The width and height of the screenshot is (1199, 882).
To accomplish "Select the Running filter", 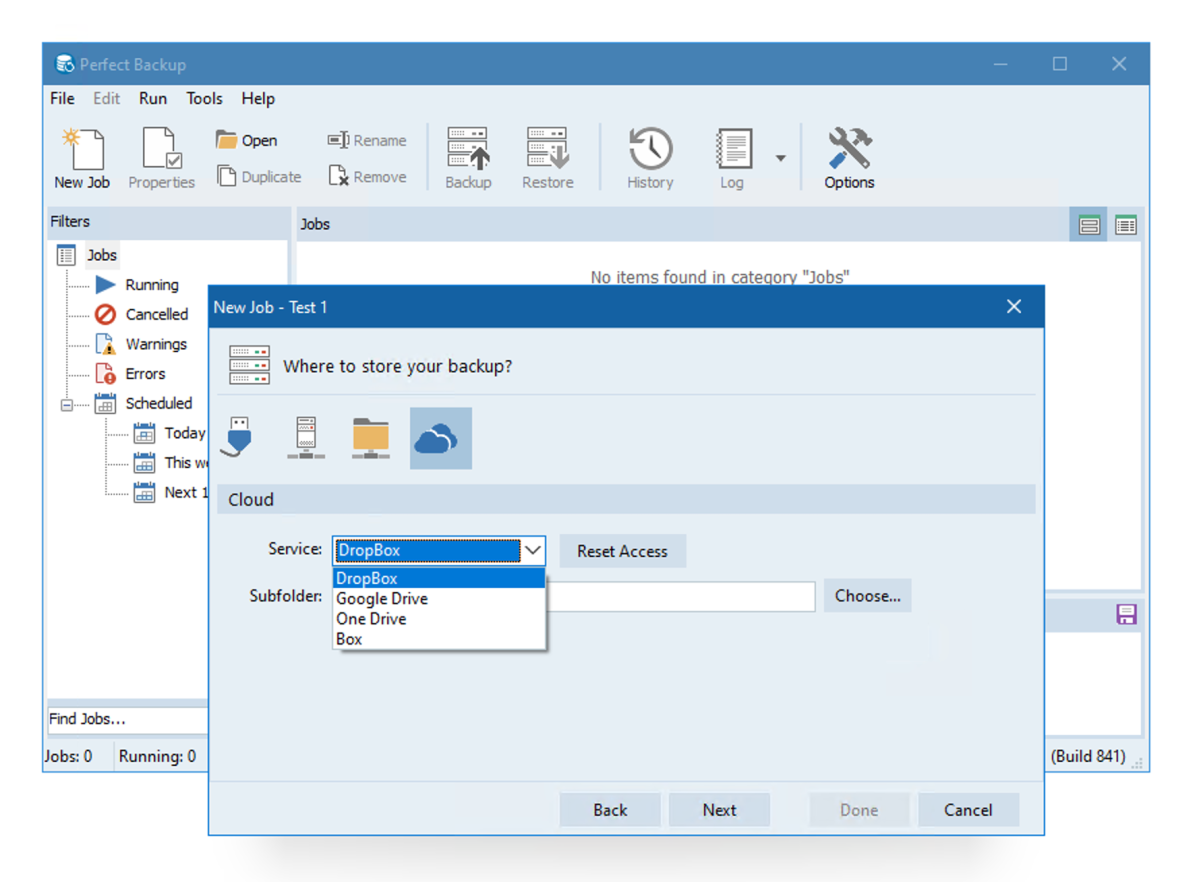I will (x=151, y=285).
